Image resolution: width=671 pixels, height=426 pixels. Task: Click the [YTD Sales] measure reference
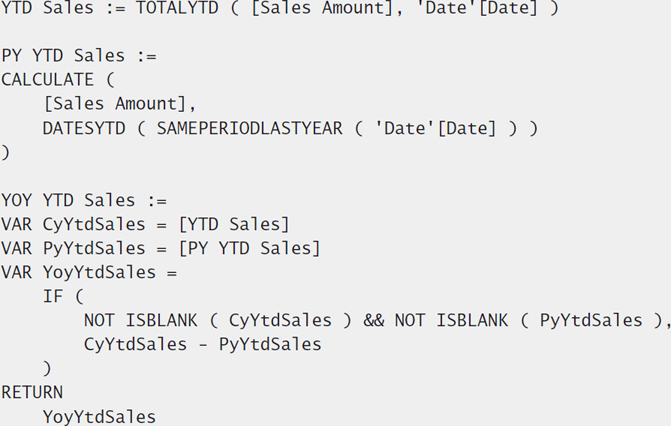(234, 225)
